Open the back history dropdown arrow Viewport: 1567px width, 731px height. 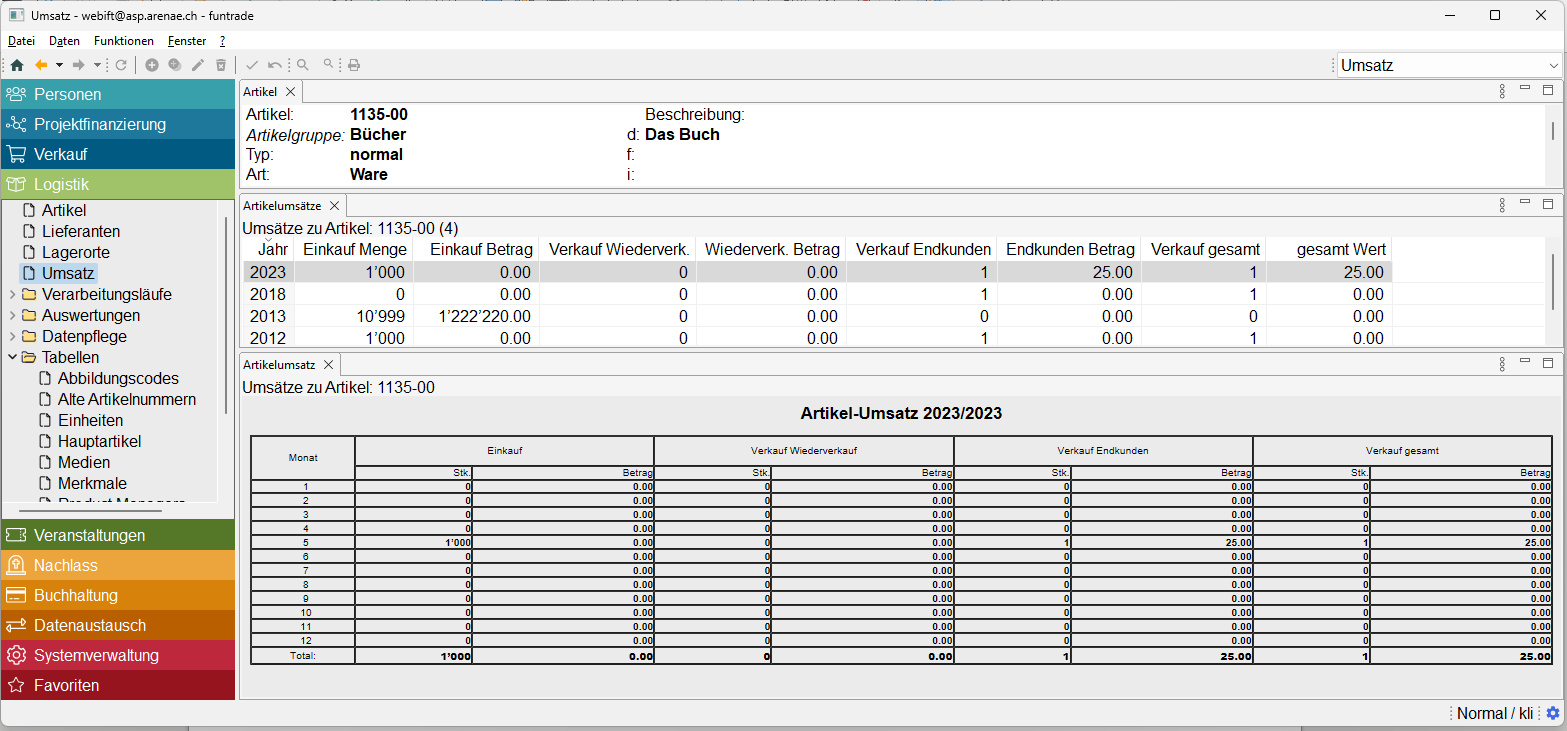59,65
